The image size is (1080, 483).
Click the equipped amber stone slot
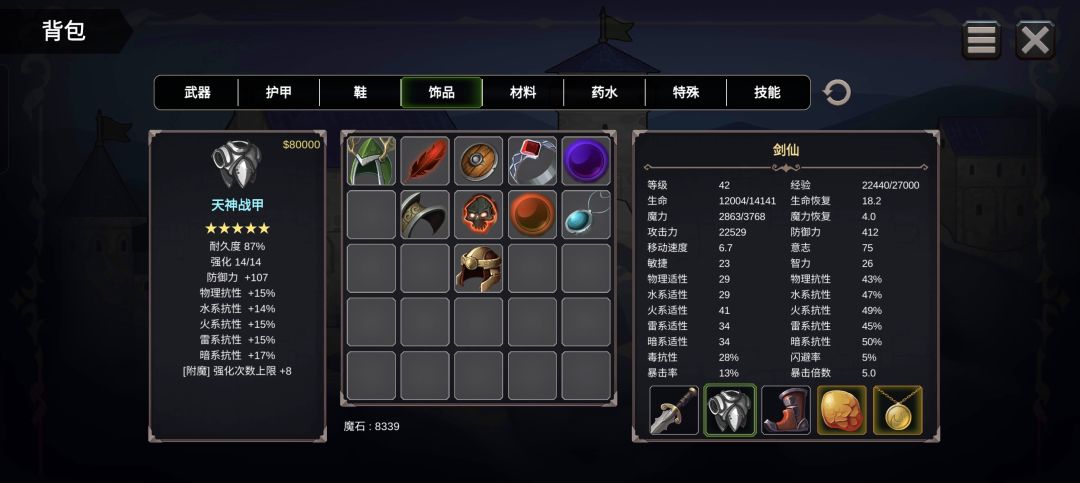tap(842, 410)
